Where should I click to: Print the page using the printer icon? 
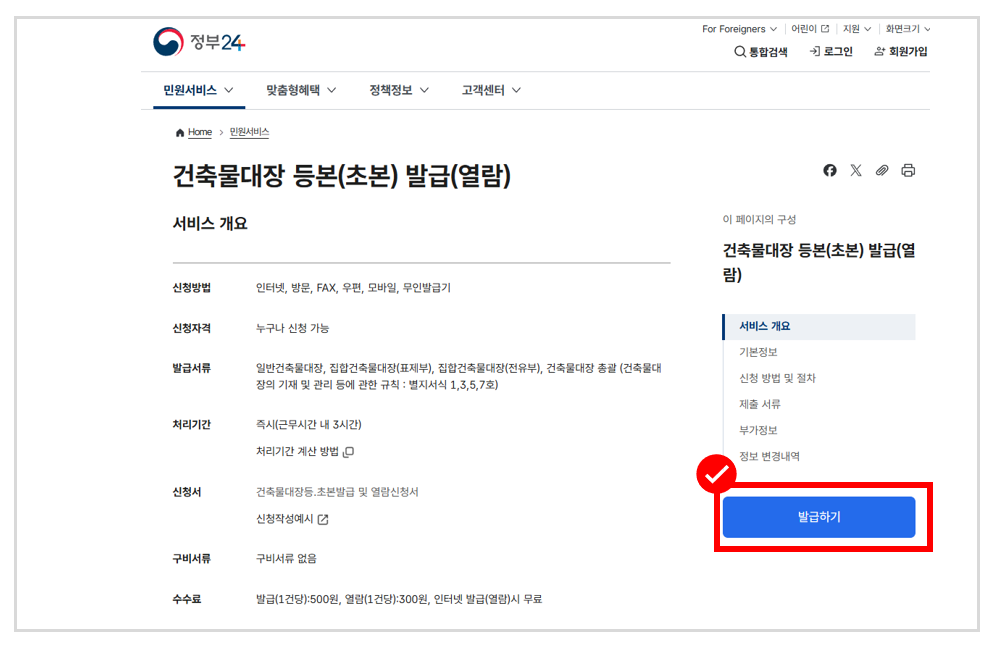908,170
